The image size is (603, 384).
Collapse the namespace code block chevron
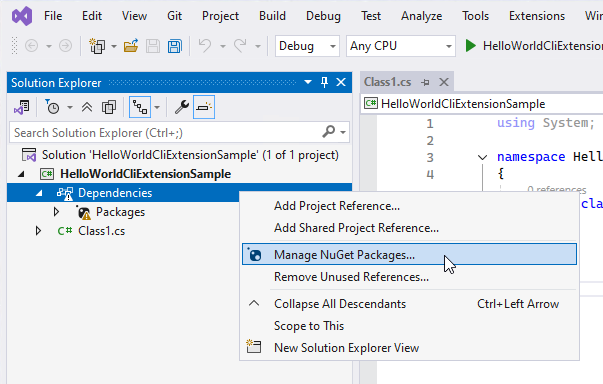point(482,157)
